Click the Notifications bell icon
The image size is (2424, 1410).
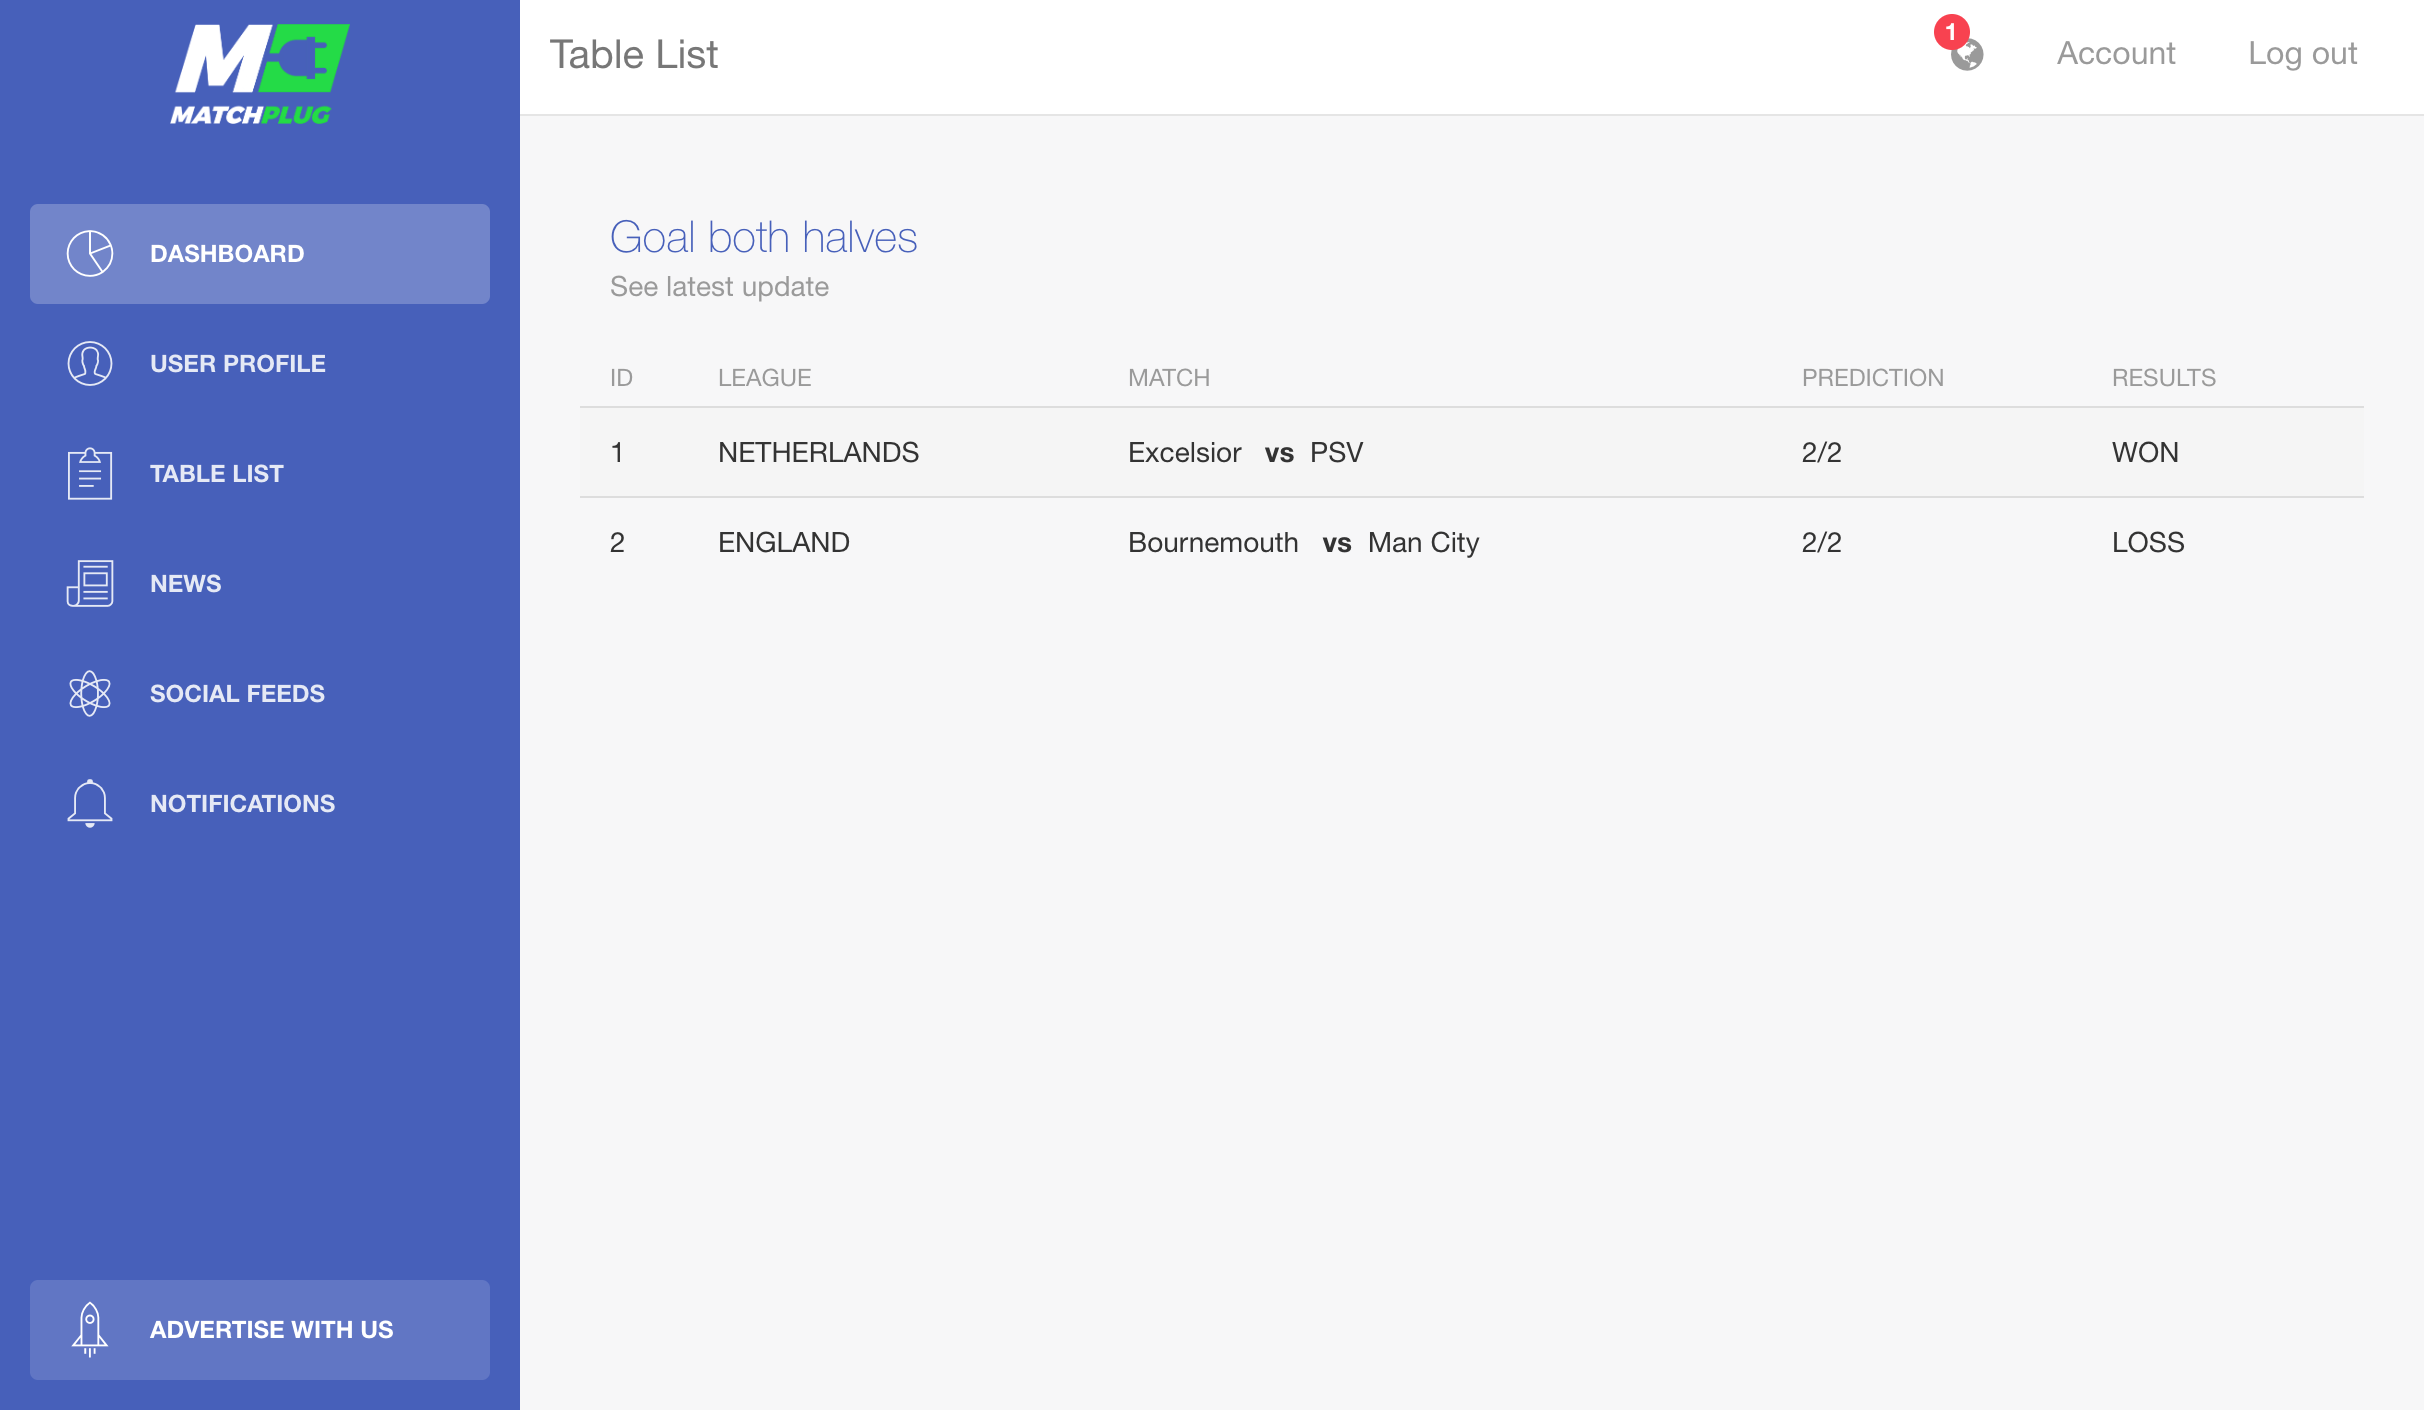(x=90, y=804)
